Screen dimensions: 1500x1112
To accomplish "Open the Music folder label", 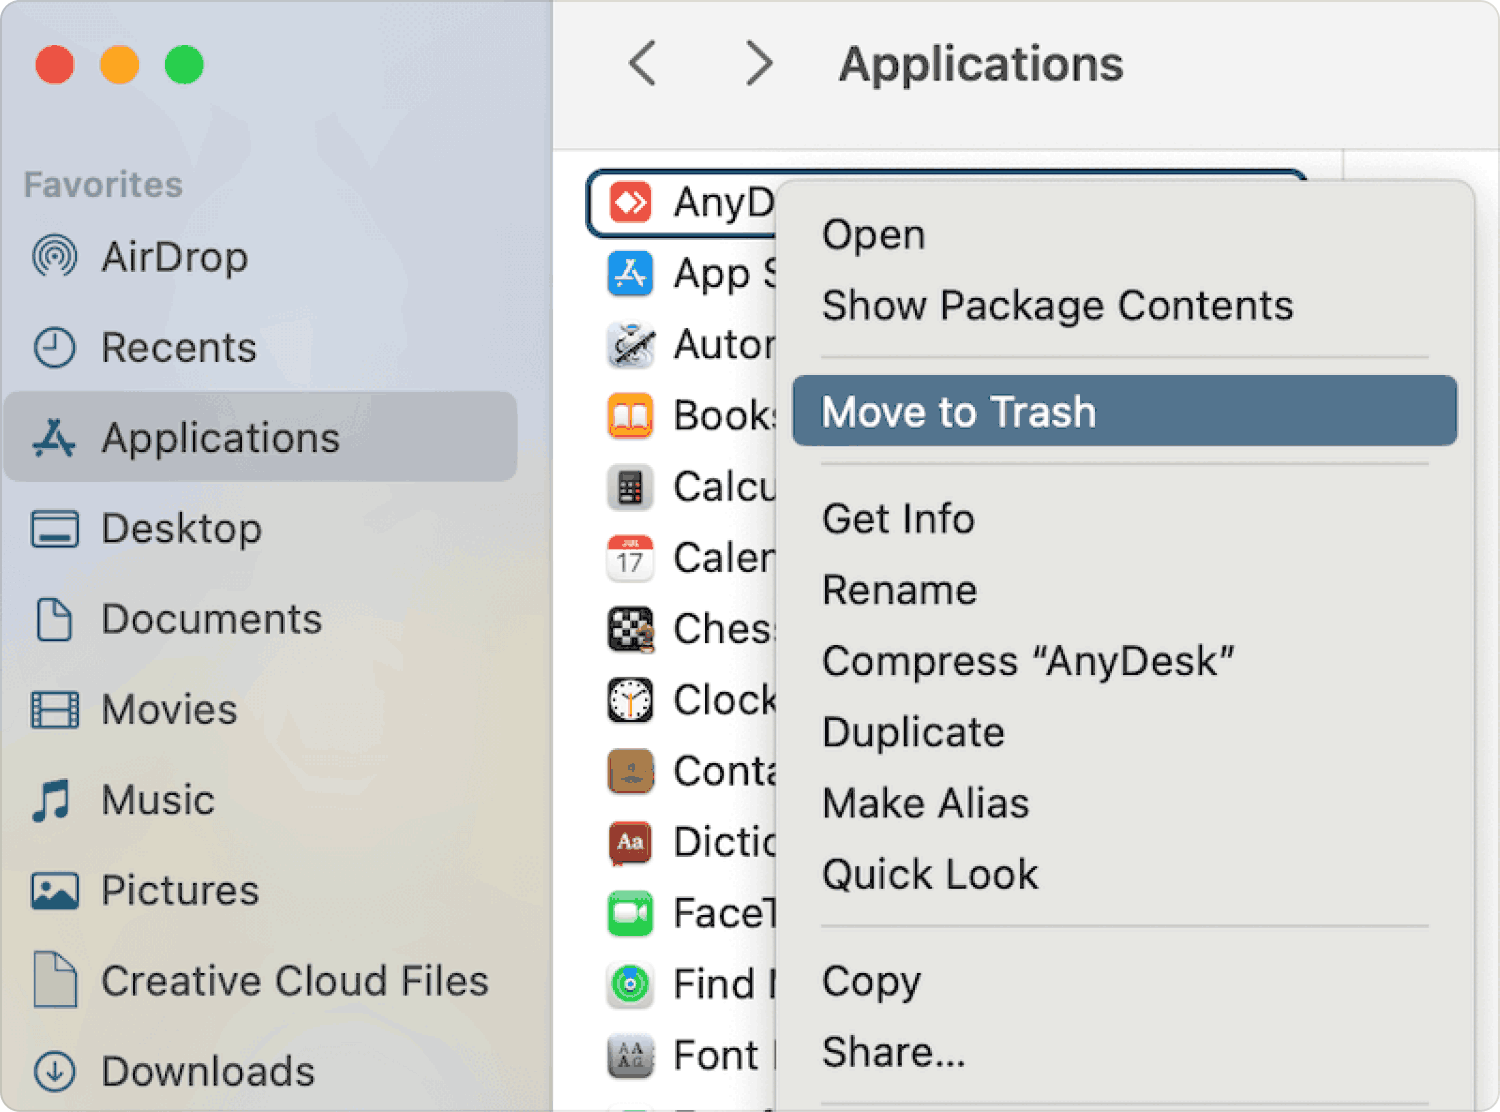I will pos(158,800).
